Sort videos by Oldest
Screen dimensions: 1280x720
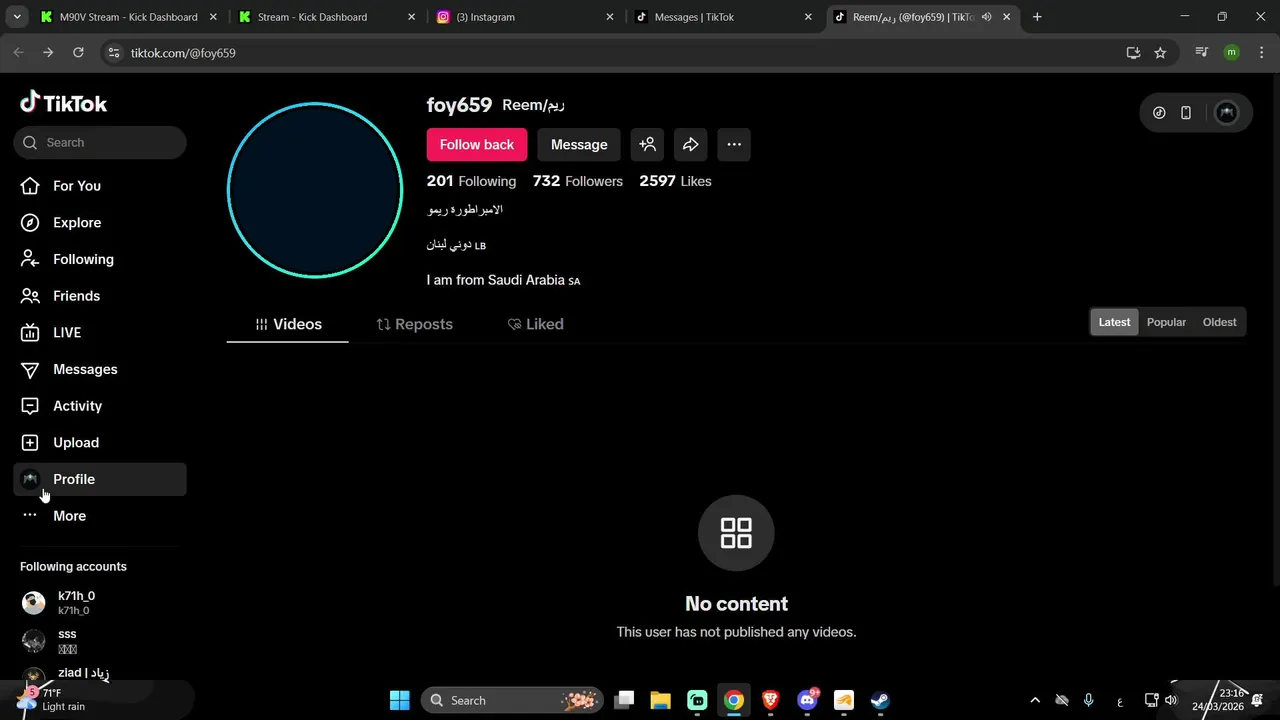coord(1219,322)
